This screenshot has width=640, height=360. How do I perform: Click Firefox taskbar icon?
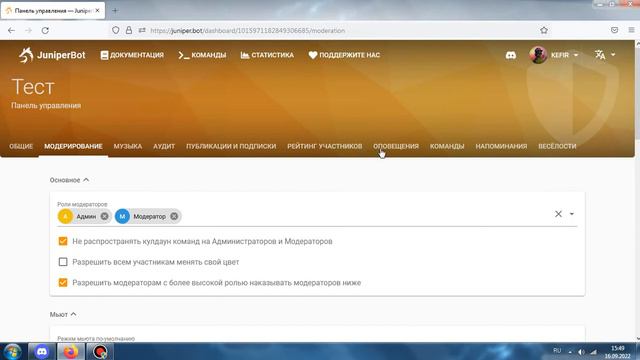pos(70,351)
